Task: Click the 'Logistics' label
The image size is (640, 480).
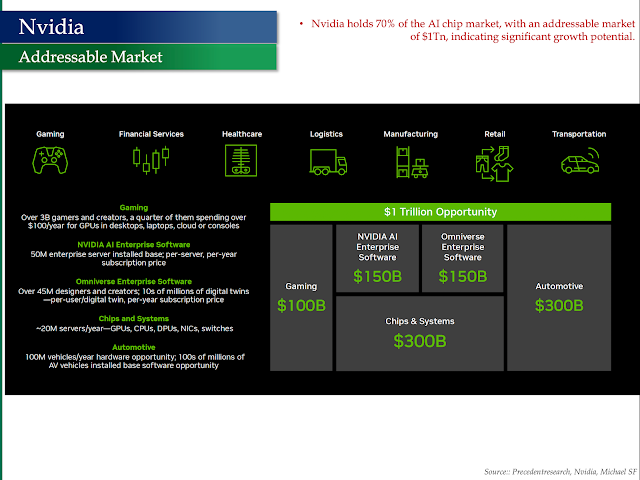Action: click(x=326, y=134)
